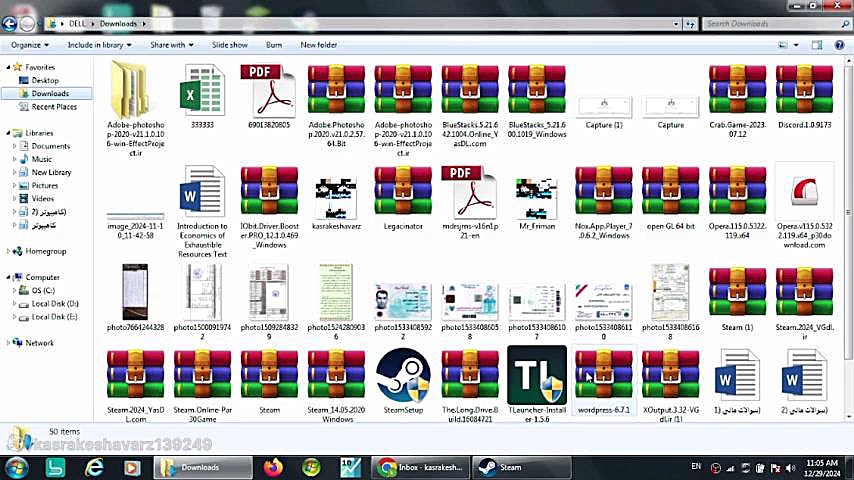Viewport: 854px width, 480px height.
Task: Go back with the Back arrow button
Action: click(x=10, y=24)
